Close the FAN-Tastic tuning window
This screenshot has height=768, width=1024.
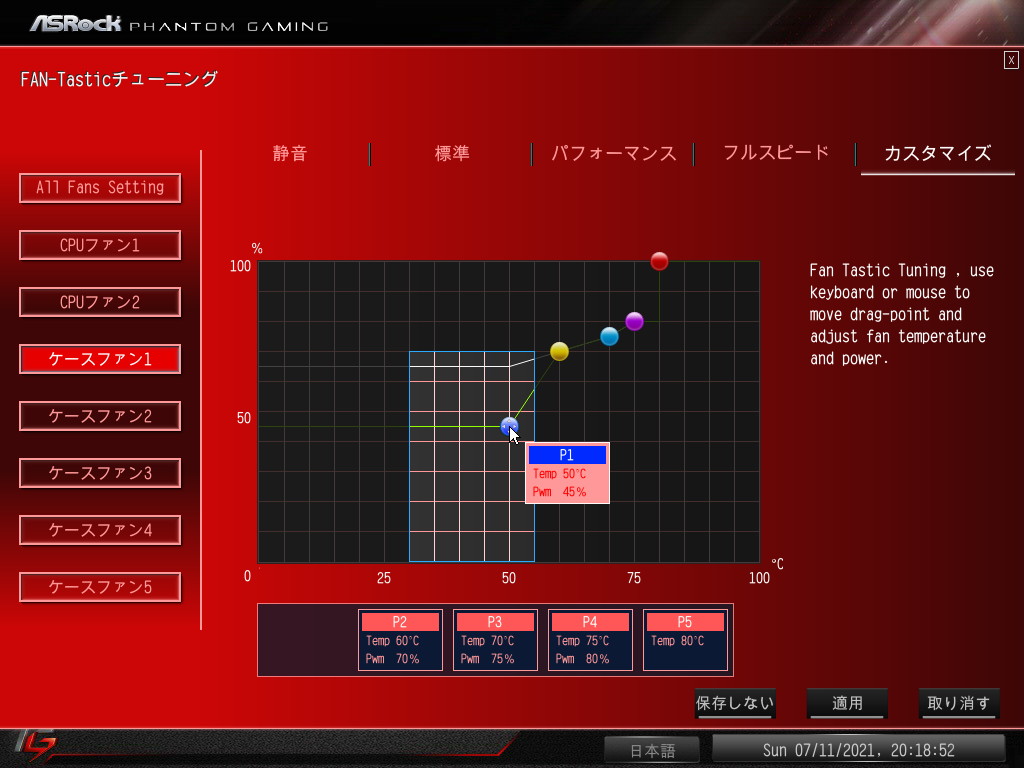pyautogui.click(x=1011, y=60)
